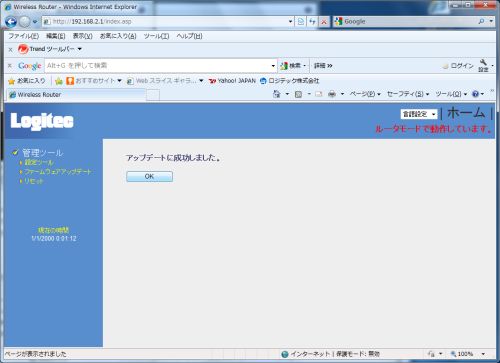Open the zoom level 100% dropdown
500x363 pixels.
[x=483, y=354]
